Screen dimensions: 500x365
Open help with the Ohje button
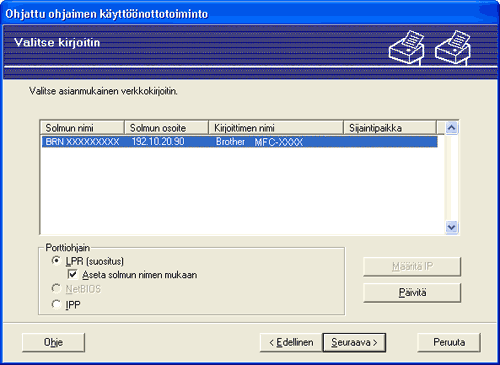(53, 342)
